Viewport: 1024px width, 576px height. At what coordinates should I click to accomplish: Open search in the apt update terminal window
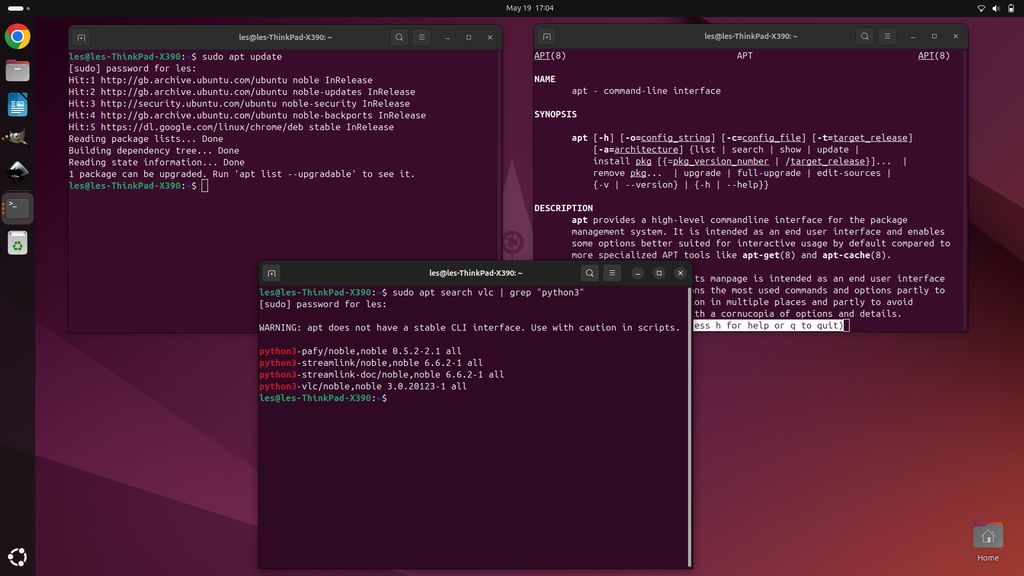pos(398,36)
